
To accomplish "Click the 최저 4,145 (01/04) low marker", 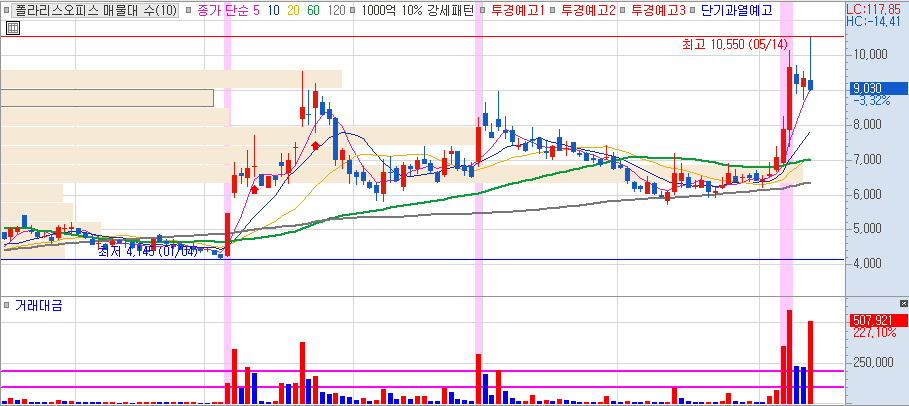I will tap(148, 252).
